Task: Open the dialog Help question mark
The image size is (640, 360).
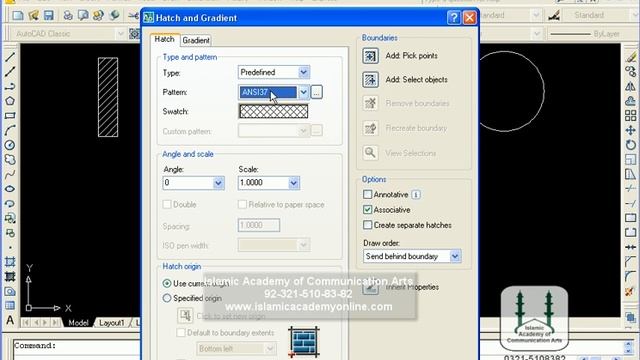Action: 453,18
